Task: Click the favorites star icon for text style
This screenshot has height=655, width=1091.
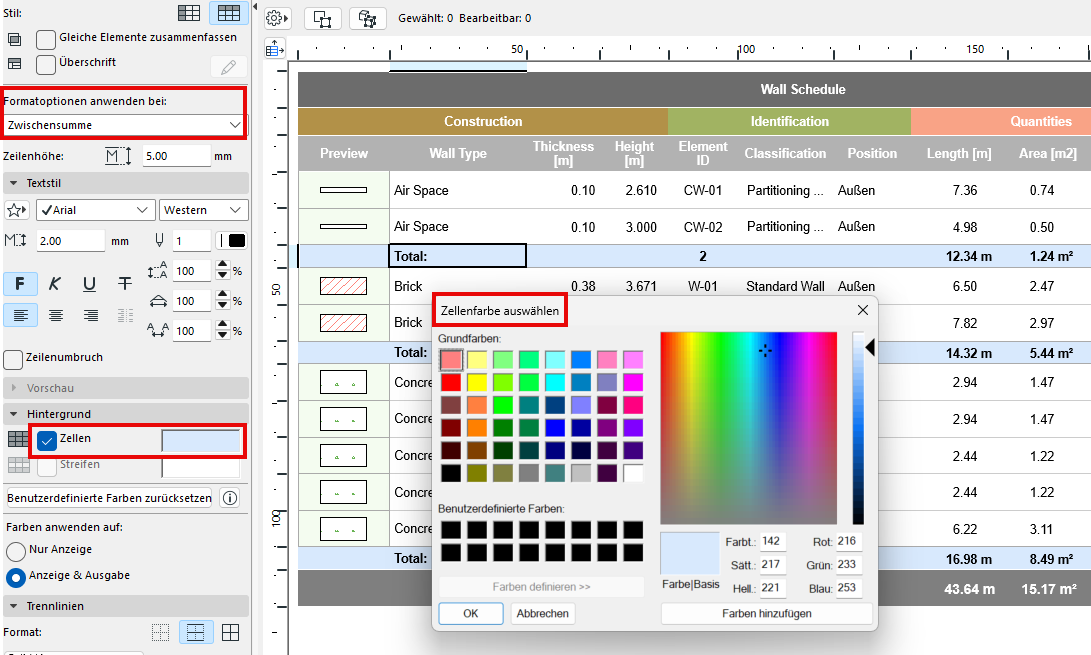Action: point(17,210)
